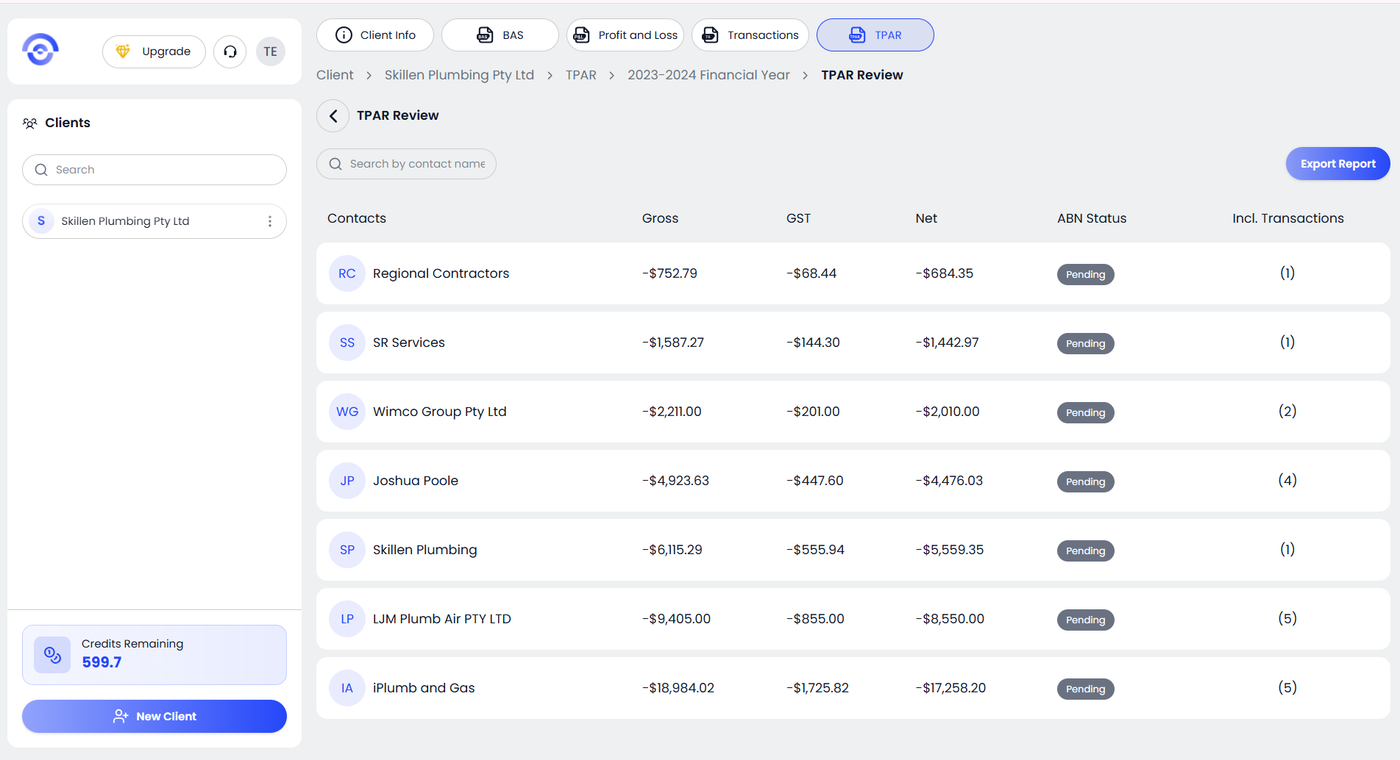Click the app logo in top-left
Screen dimensions: 1400x760
coord(41,50)
